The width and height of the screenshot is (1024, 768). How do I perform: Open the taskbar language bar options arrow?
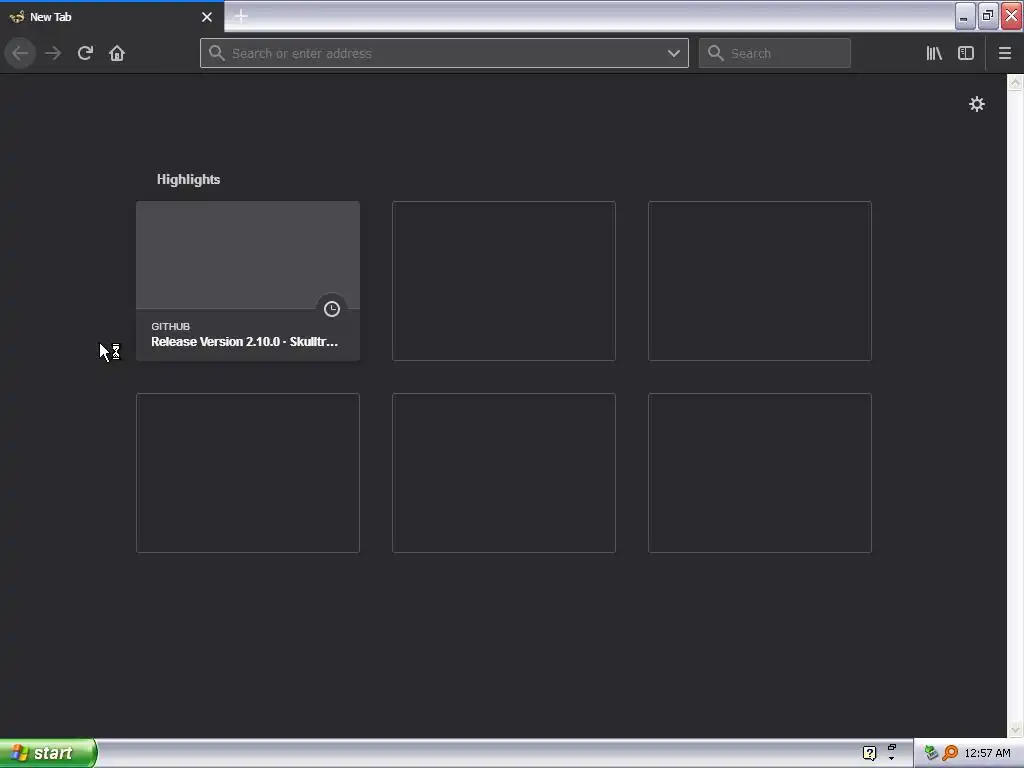[x=891, y=759]
